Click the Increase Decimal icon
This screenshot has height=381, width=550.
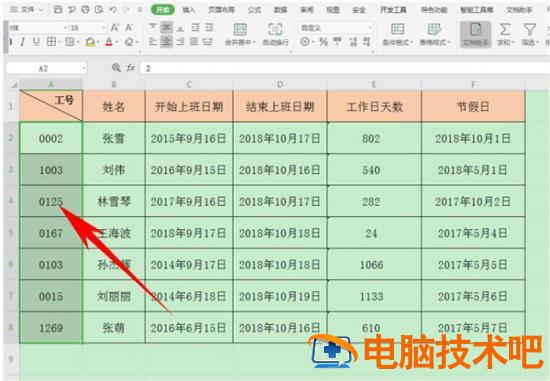tap(353, 42)
